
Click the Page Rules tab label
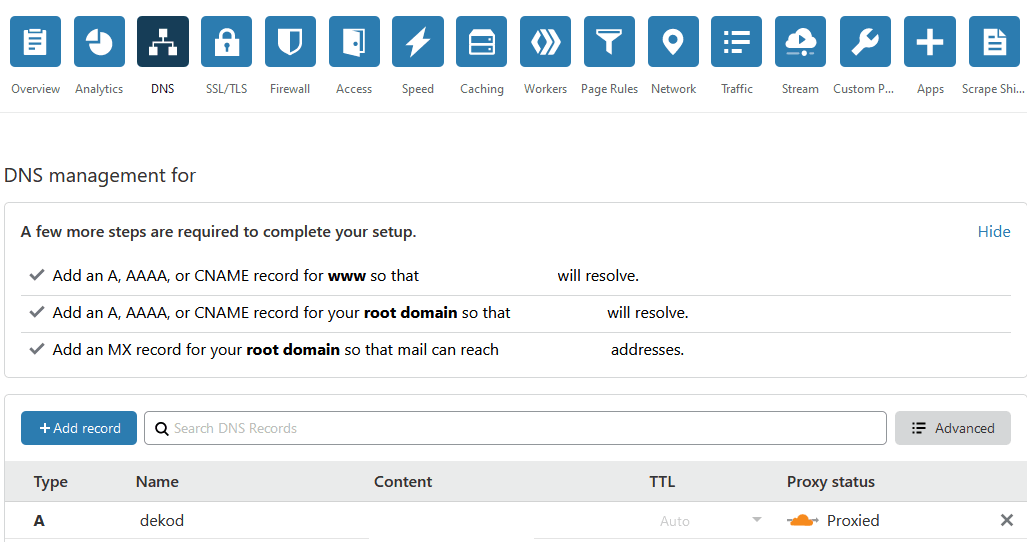pyautogui.click(x=609, y=89)
